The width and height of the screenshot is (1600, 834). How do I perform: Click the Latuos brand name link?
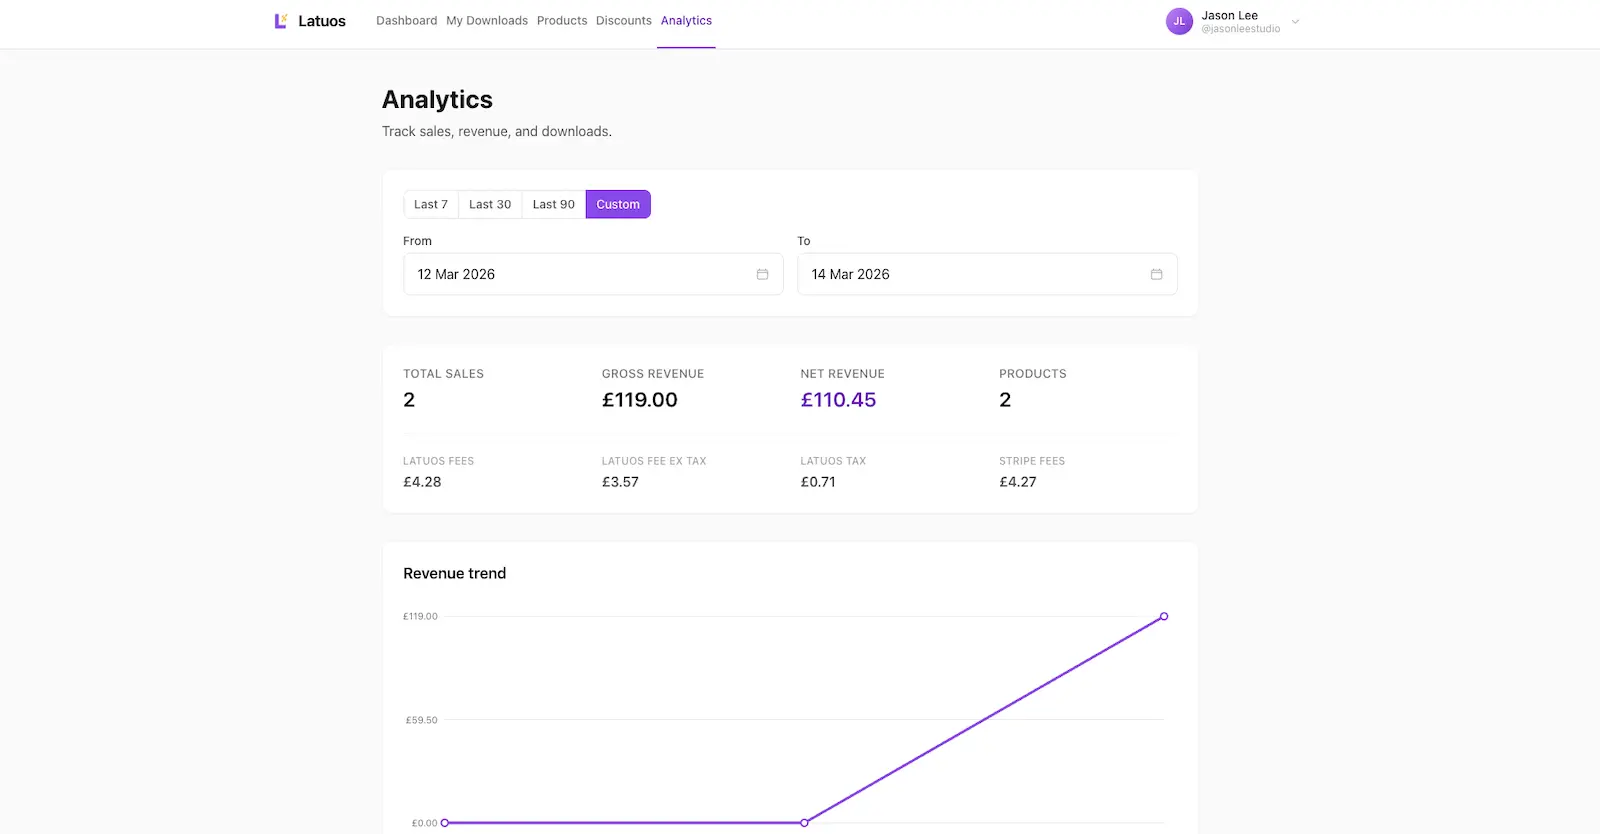pyautogui.click(x=322, y=21)
